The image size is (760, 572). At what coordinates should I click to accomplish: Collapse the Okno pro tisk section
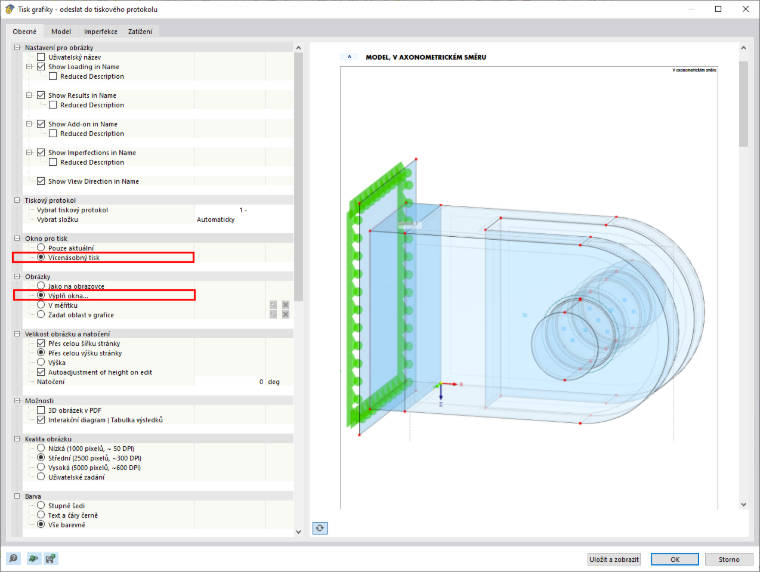(x=17, y=238)
